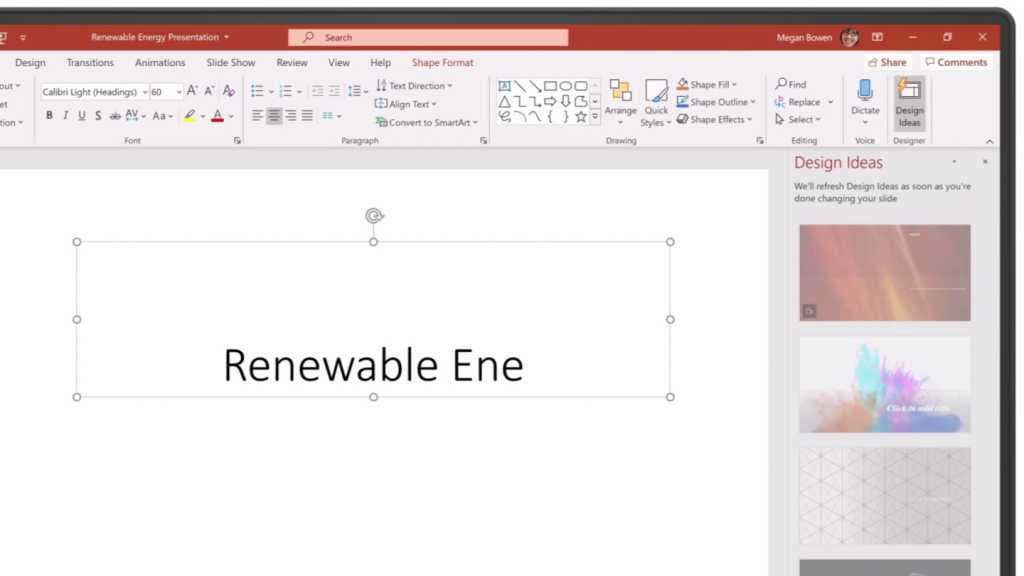Screen dimensions: 1024x576
Task: Select the left brace shape
Action: coord(551,117)
